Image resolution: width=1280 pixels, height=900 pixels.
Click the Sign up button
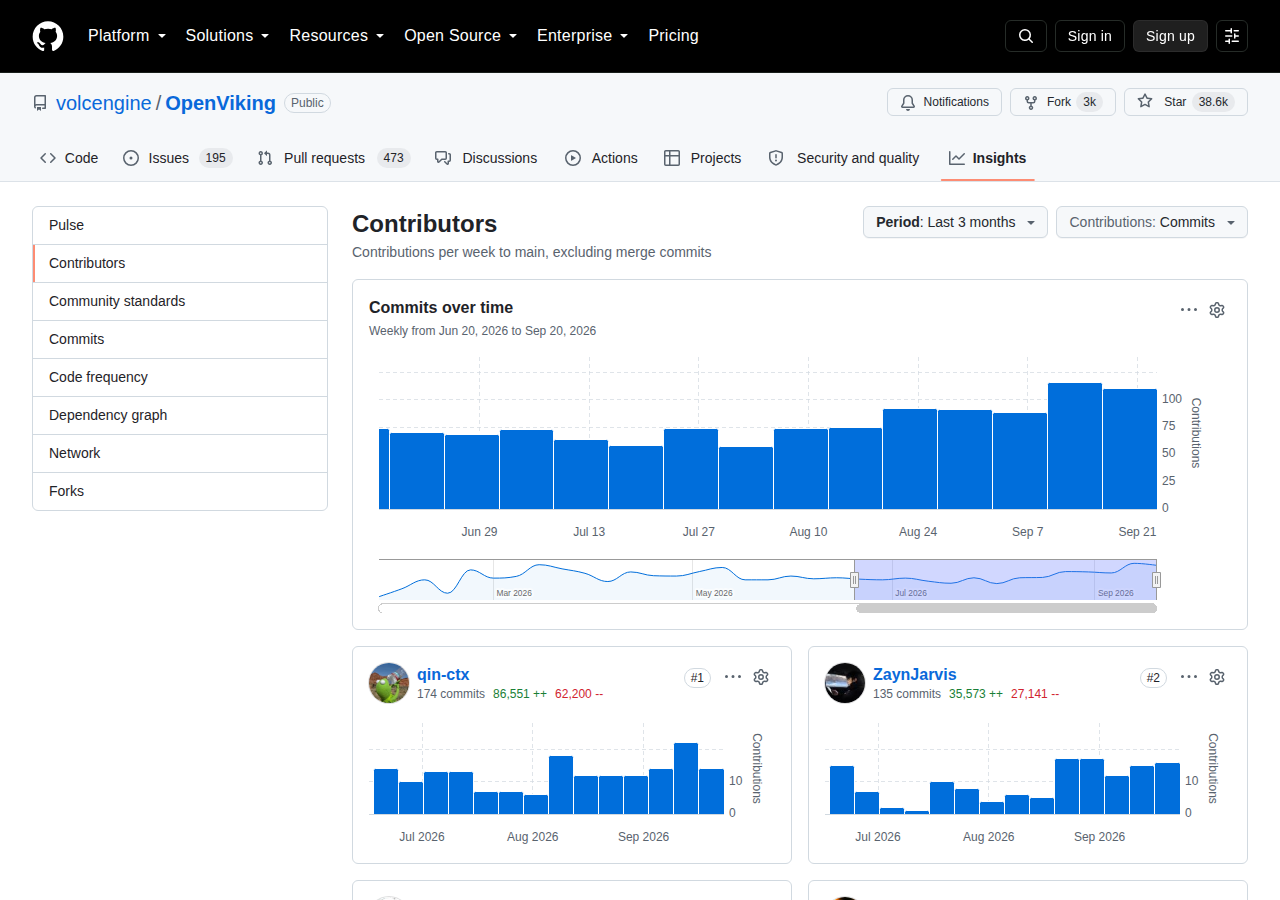[1170, 36]
